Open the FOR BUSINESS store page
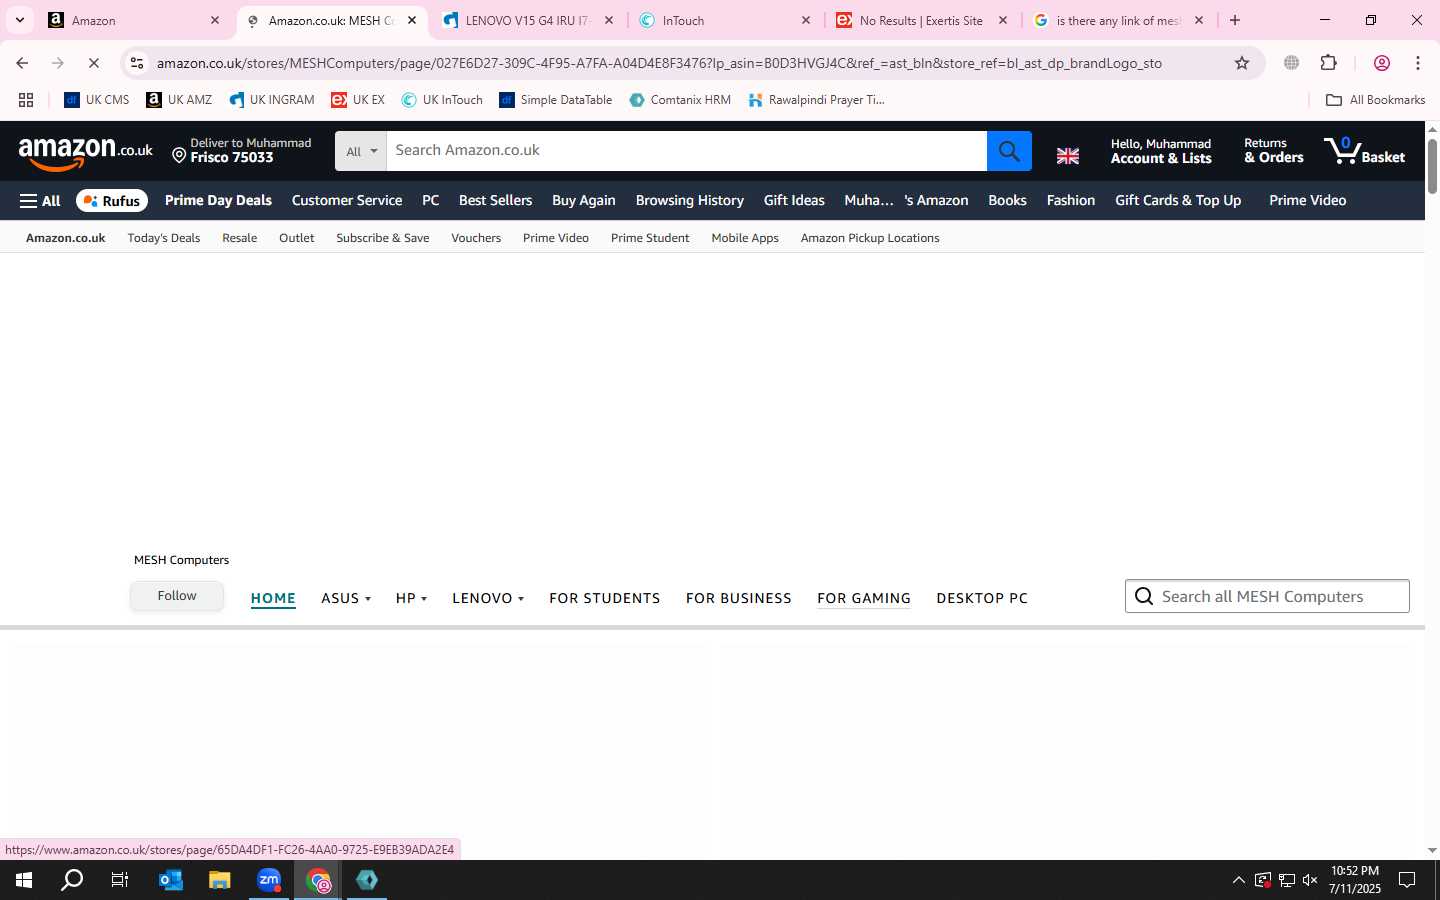Screen dimensions: 1440x900 click(x=739, y=598)
